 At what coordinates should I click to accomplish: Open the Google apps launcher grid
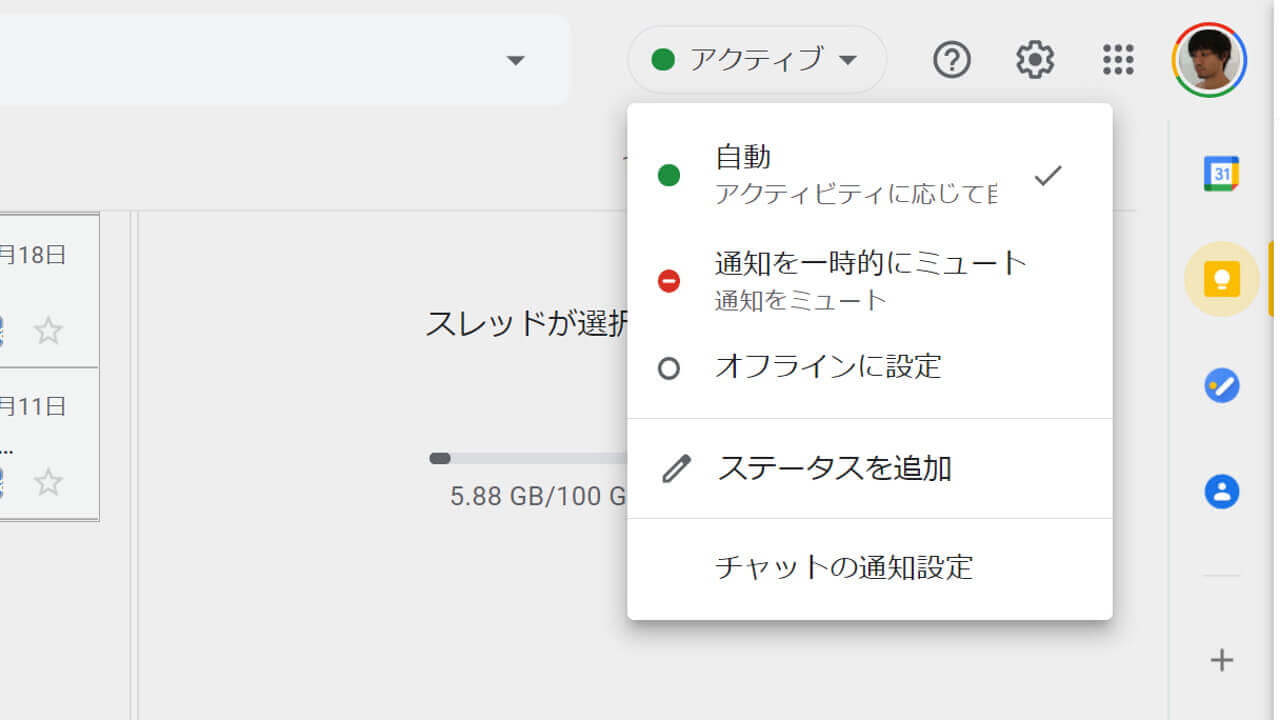click(1117, 60)
